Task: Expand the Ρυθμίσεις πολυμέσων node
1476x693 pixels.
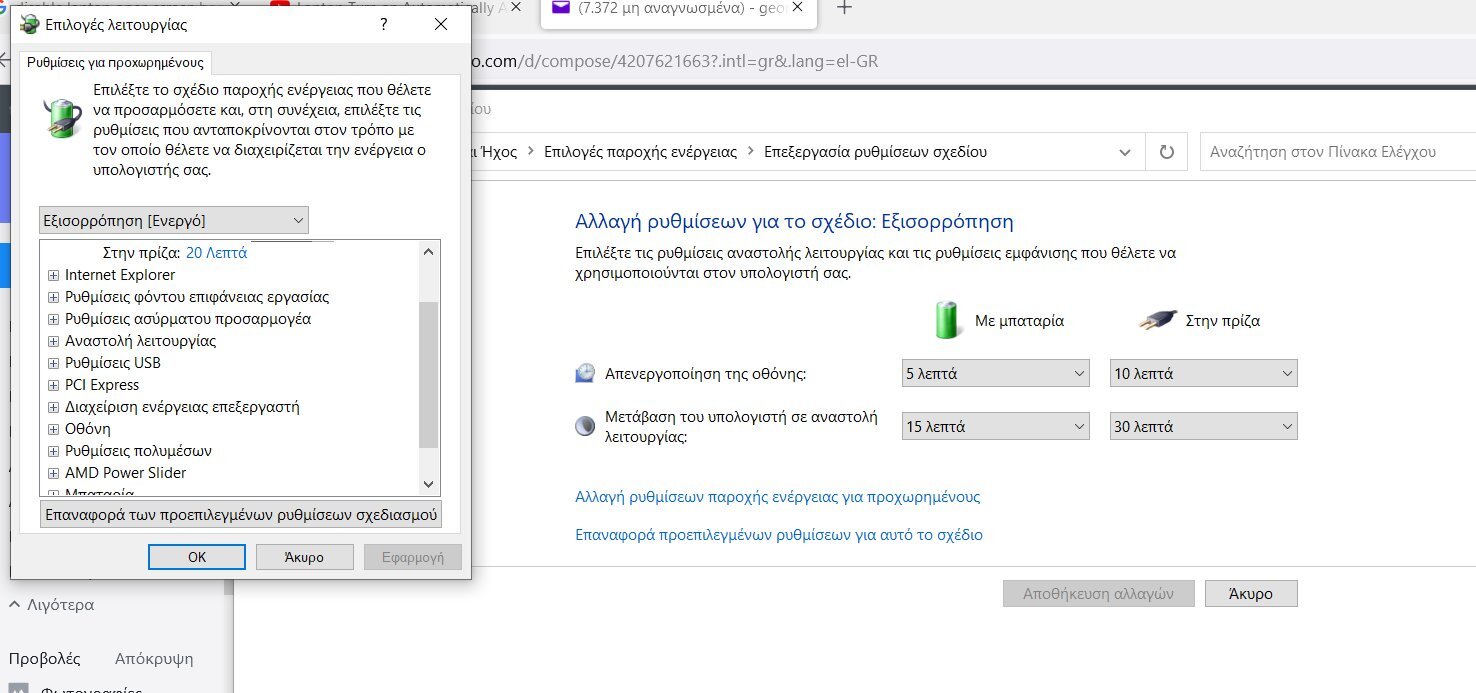Action: coord(54,451)
